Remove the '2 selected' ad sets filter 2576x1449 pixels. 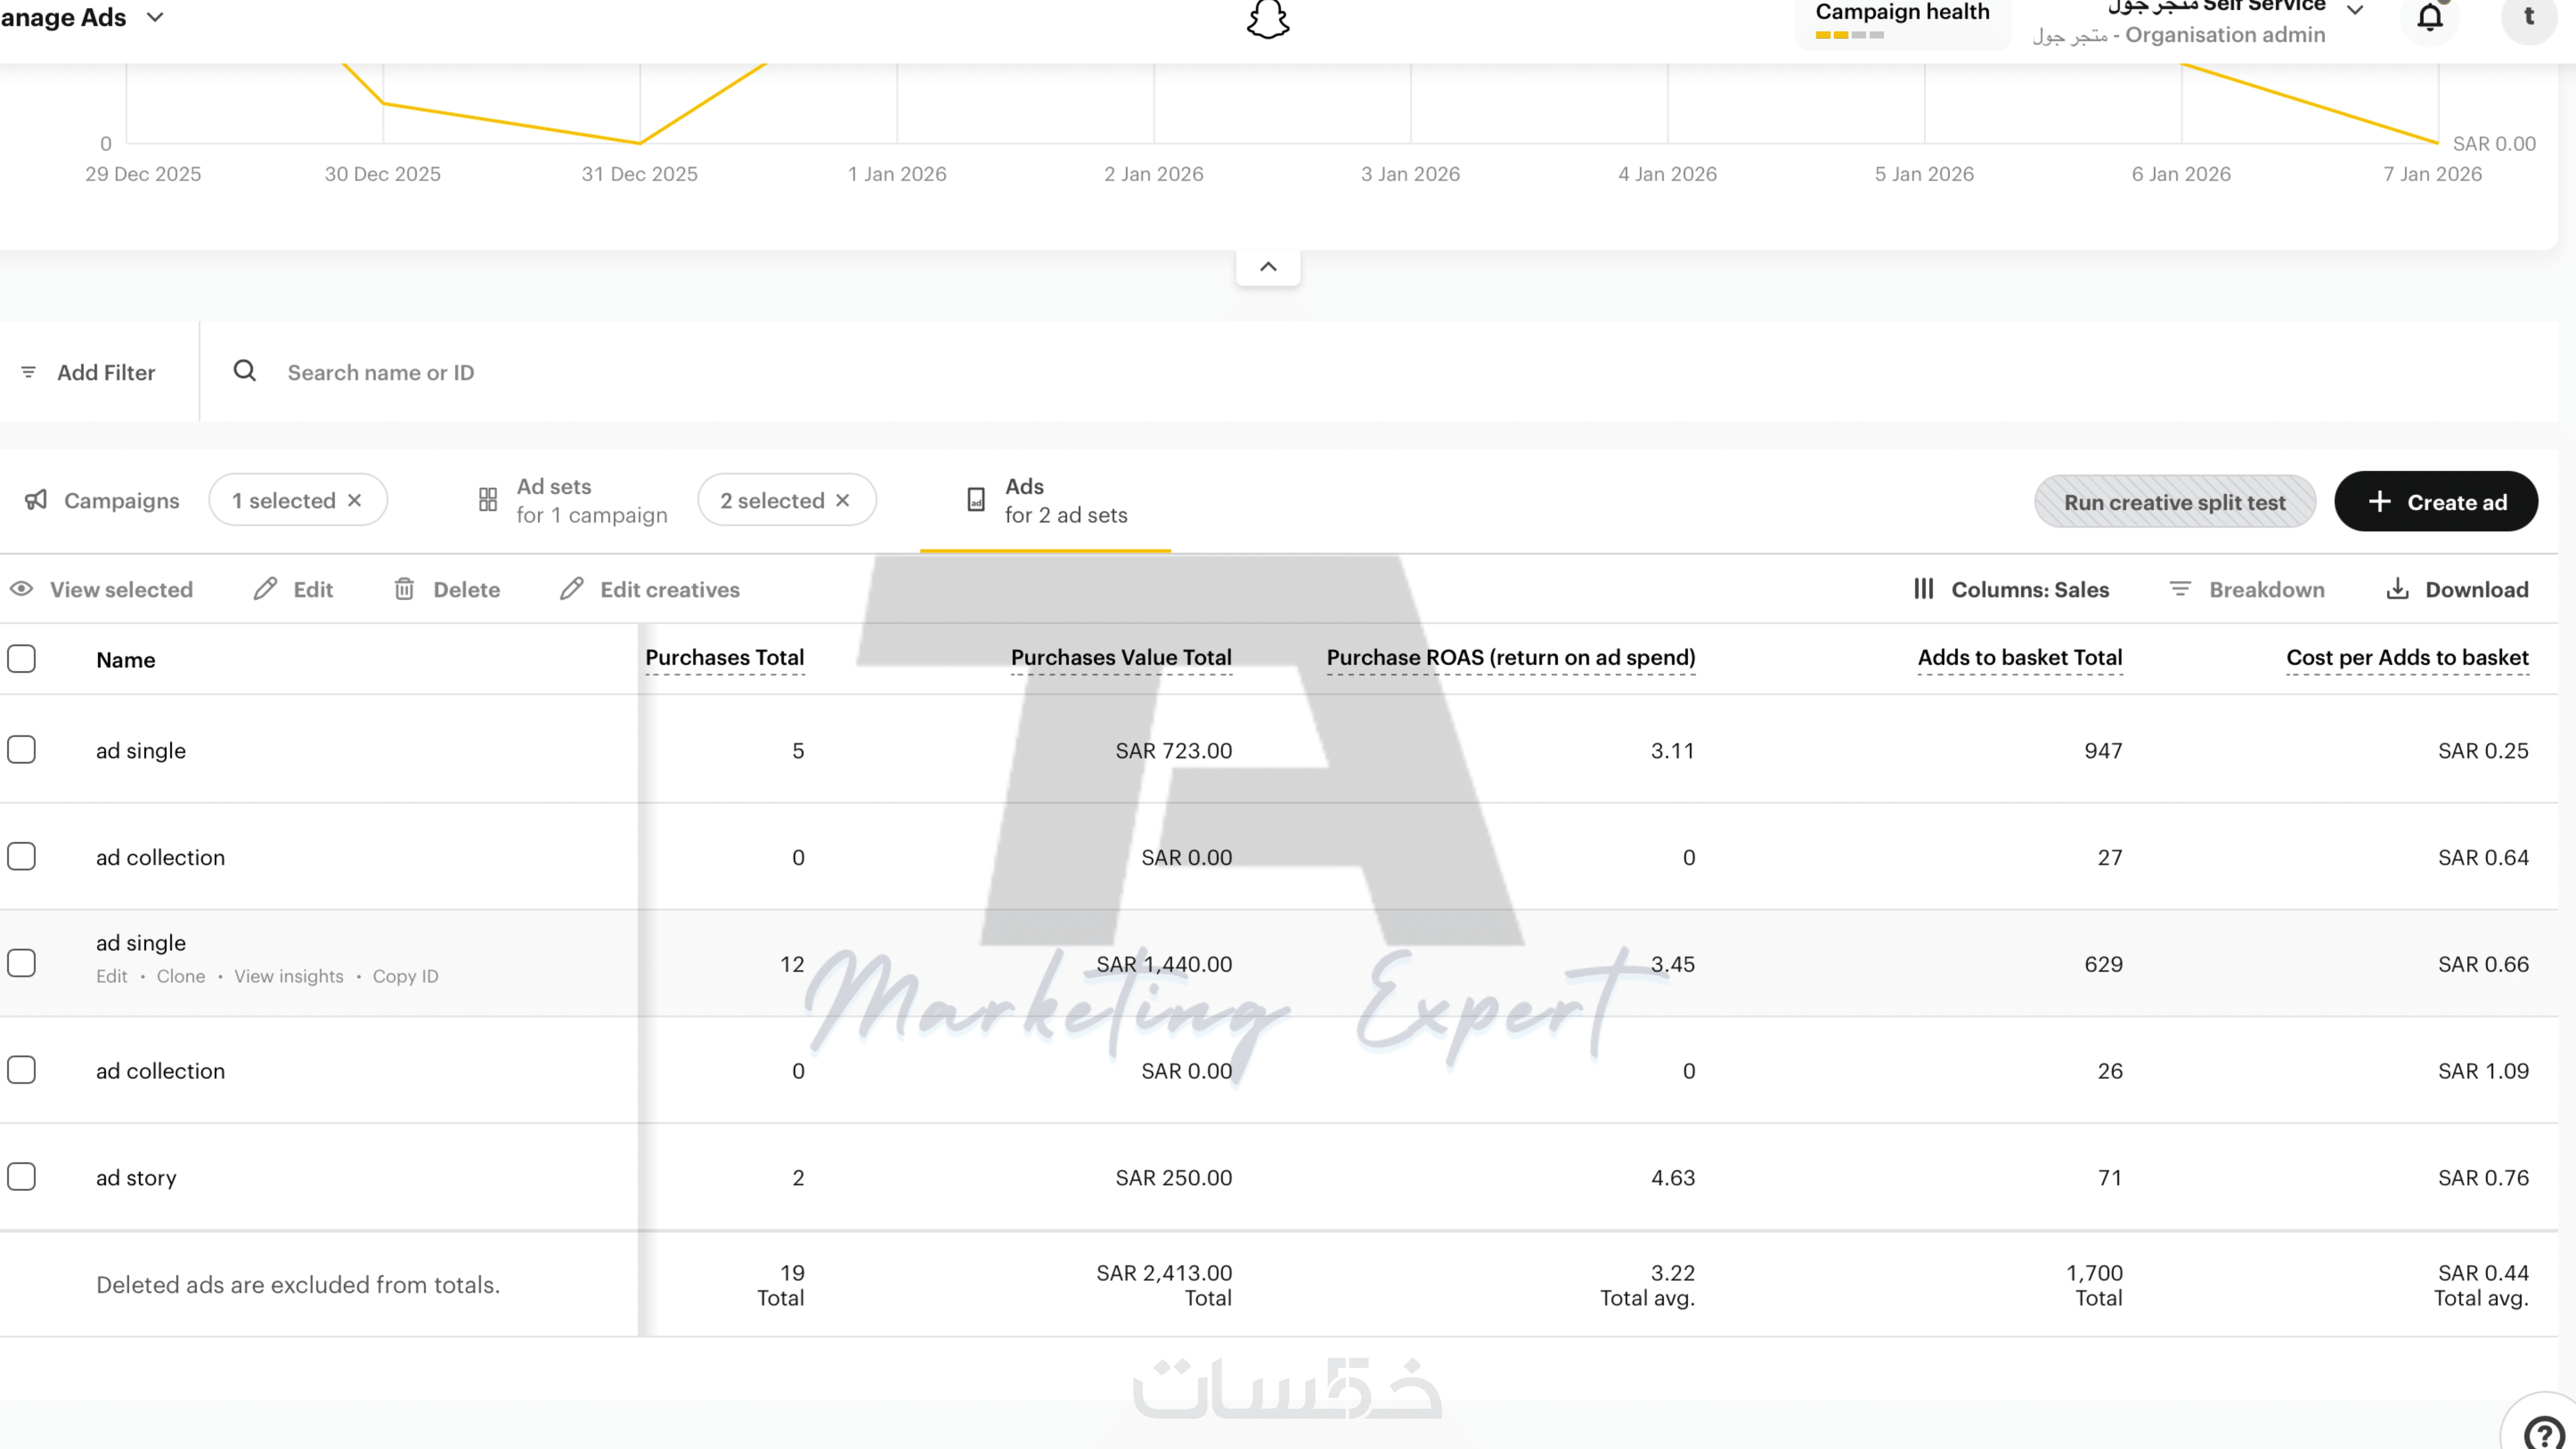click(x=843, y=500)
